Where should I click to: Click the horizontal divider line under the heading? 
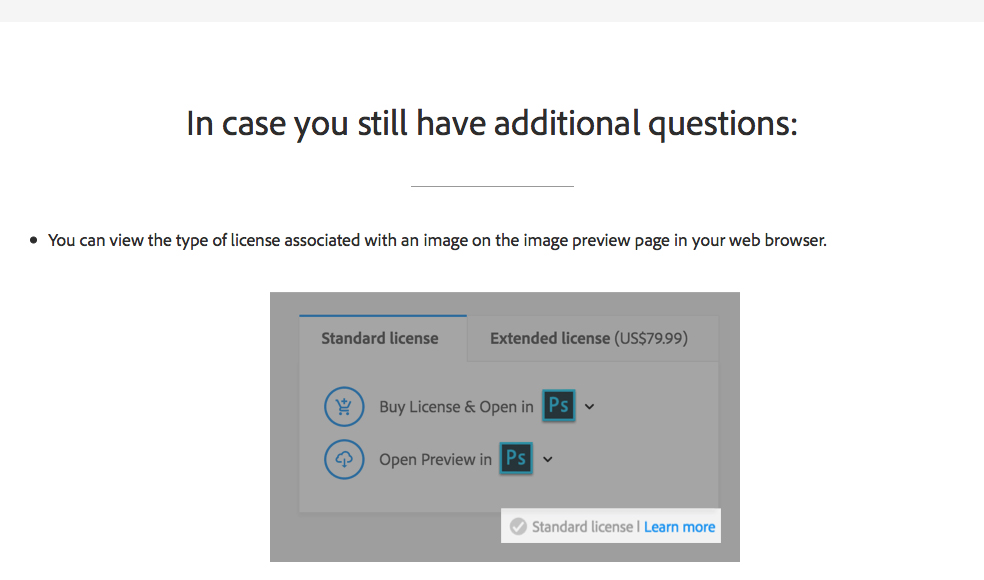click(492, 186)
